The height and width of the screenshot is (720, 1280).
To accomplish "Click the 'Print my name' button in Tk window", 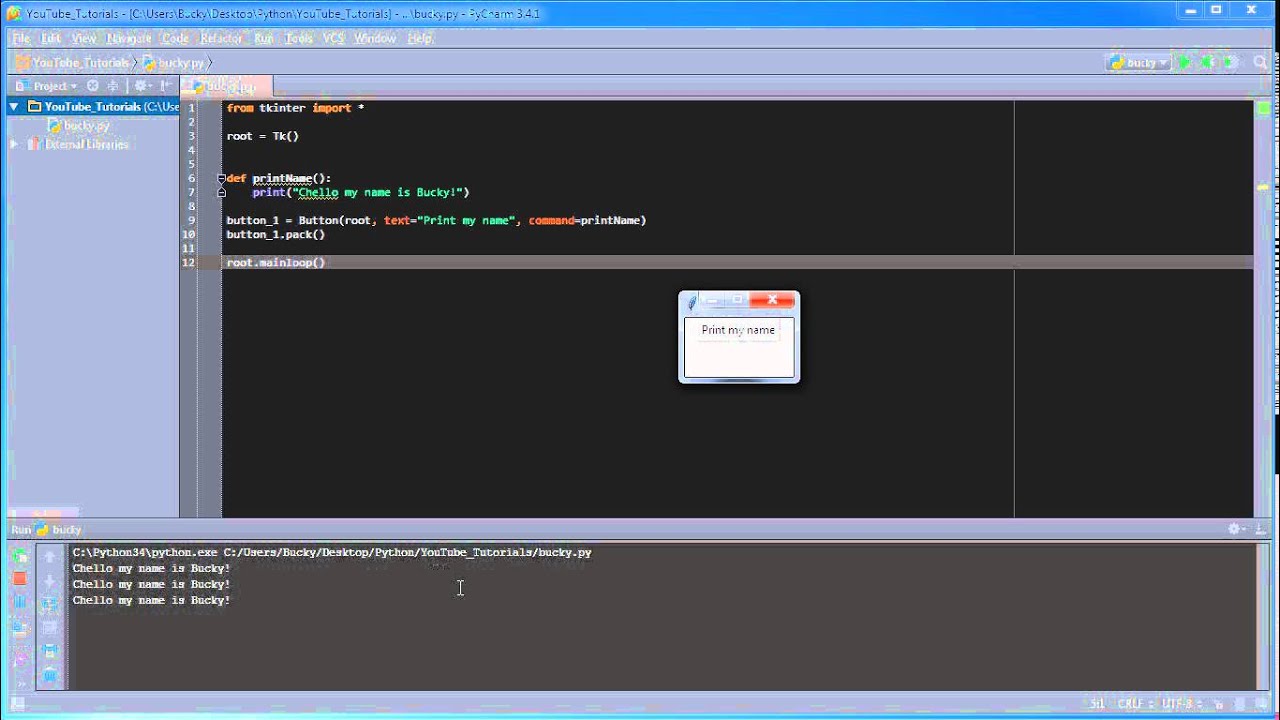I will (x=738, y=330).
